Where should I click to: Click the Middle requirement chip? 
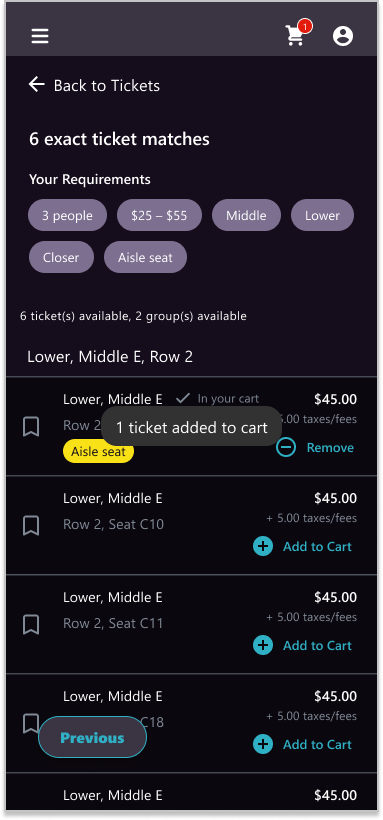tap(246, 215)
